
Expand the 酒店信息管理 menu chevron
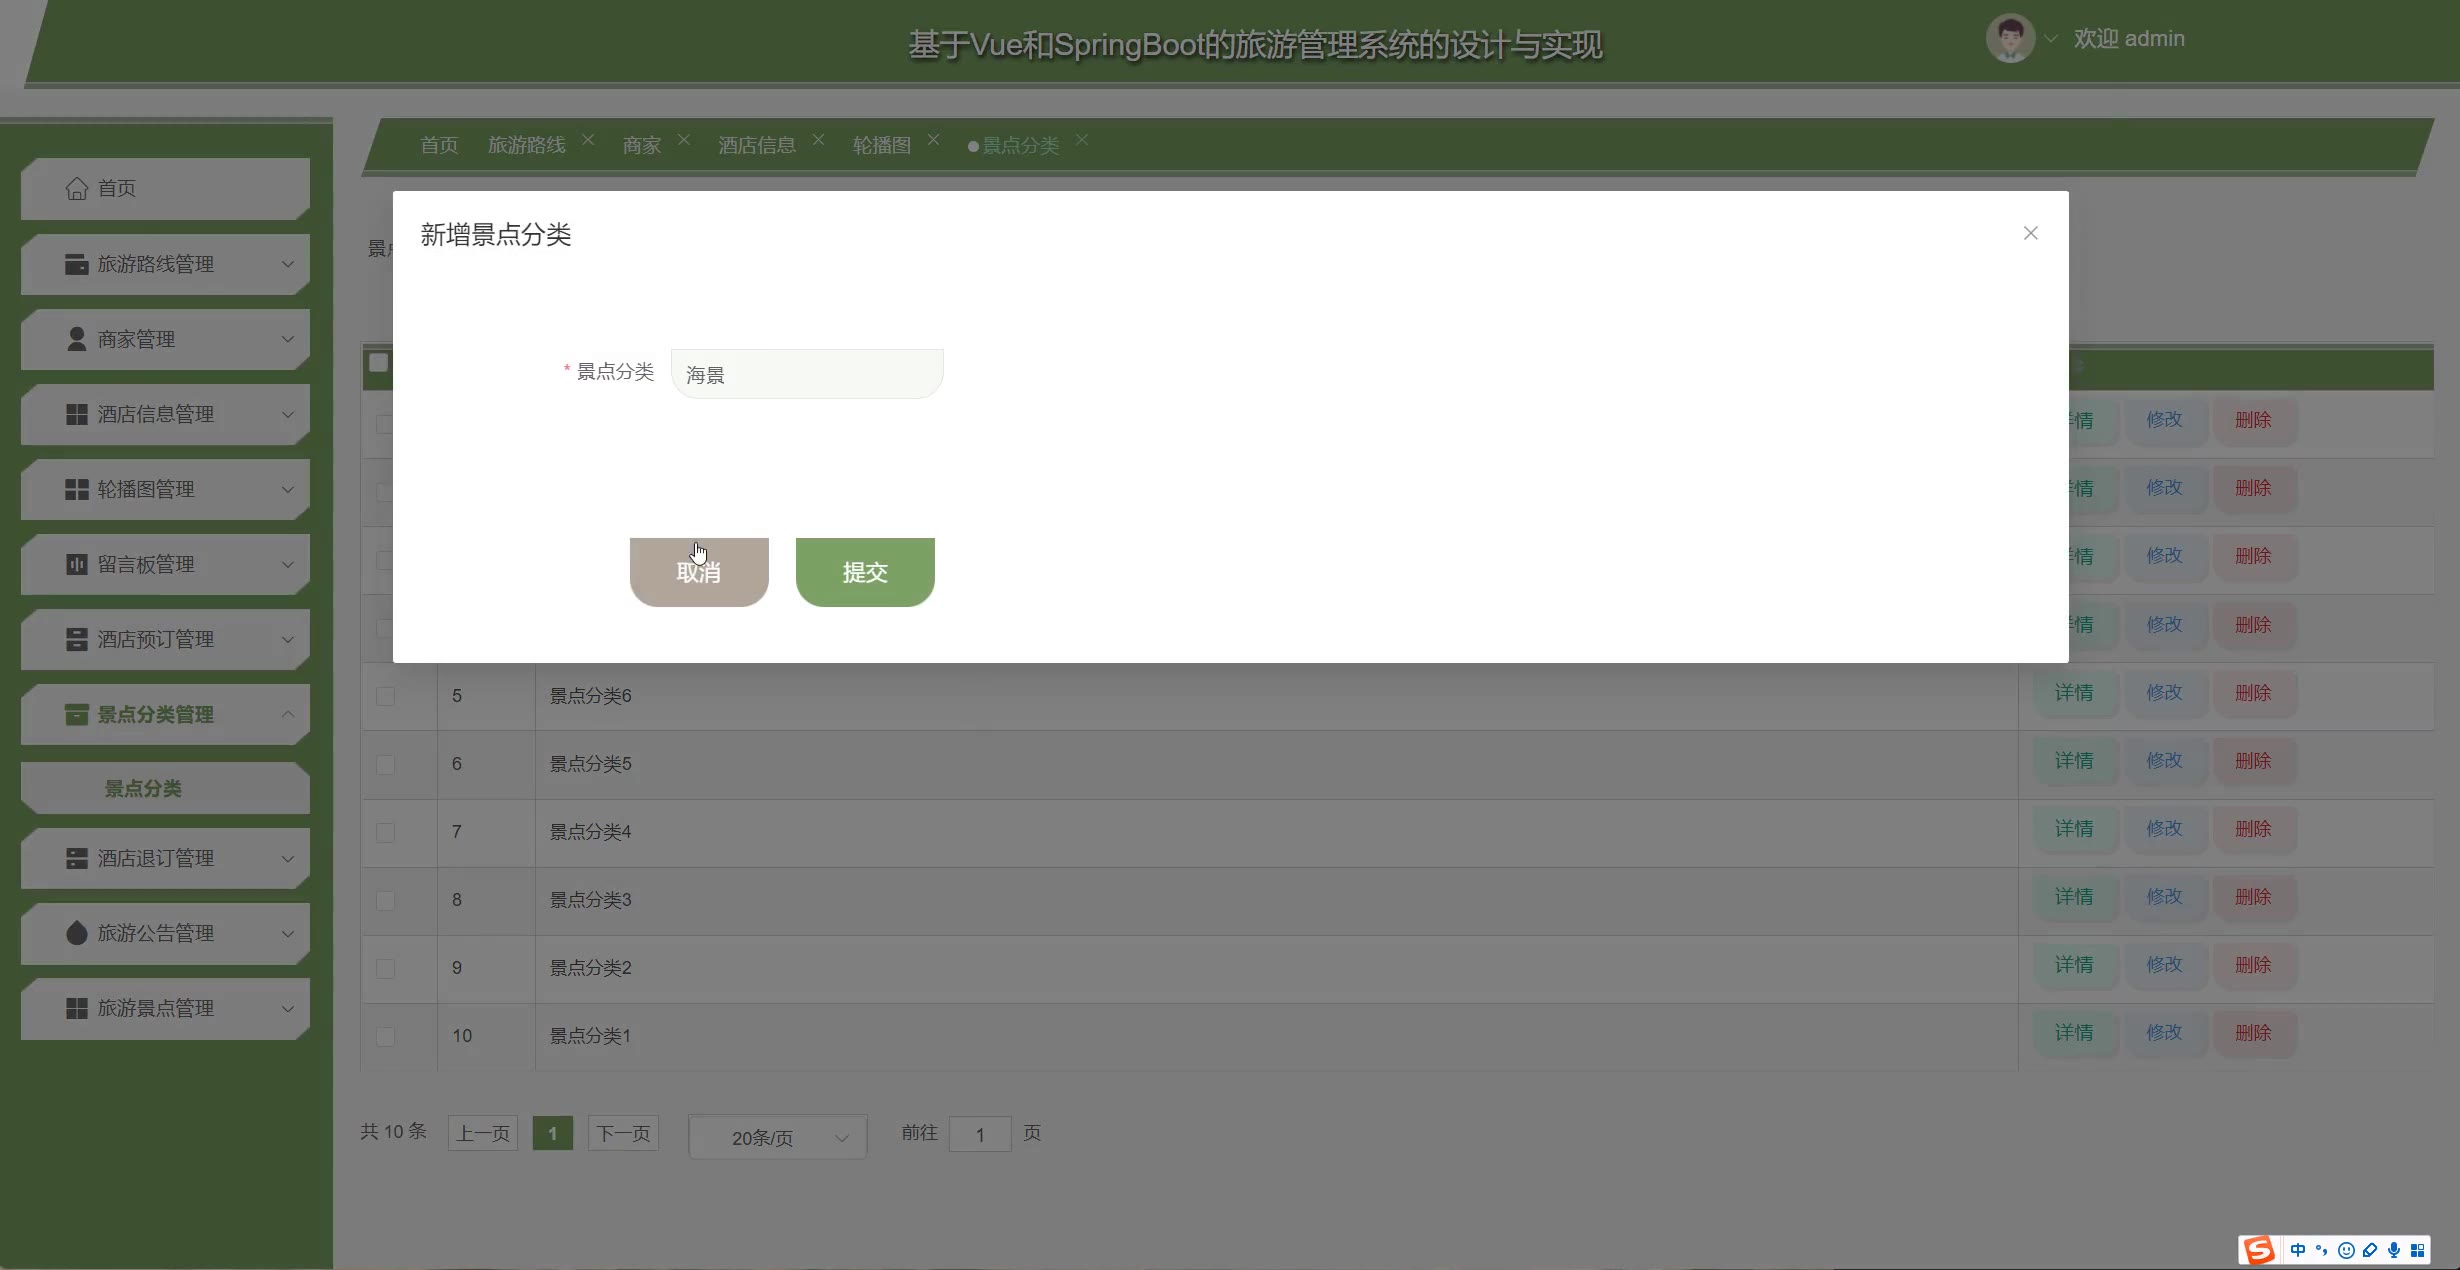click(288, 414)
